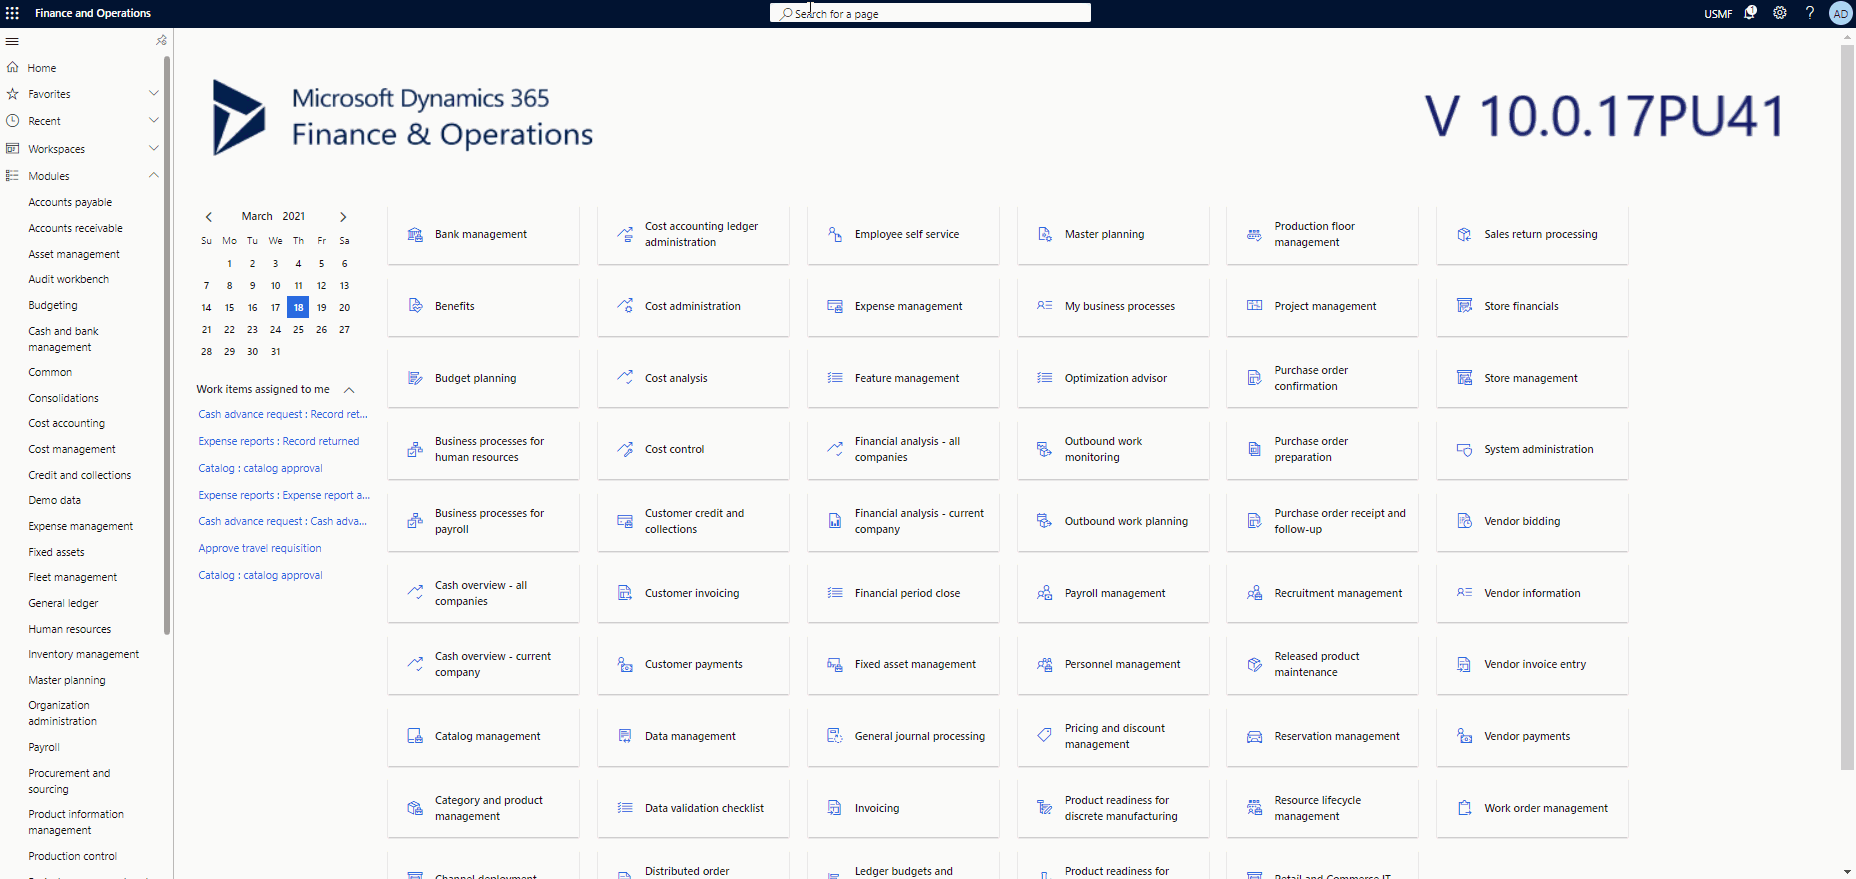The height and width of the screenshot is (879, 1856).
Task: Click the Cost administration tile icon
Action: [625, 306]
